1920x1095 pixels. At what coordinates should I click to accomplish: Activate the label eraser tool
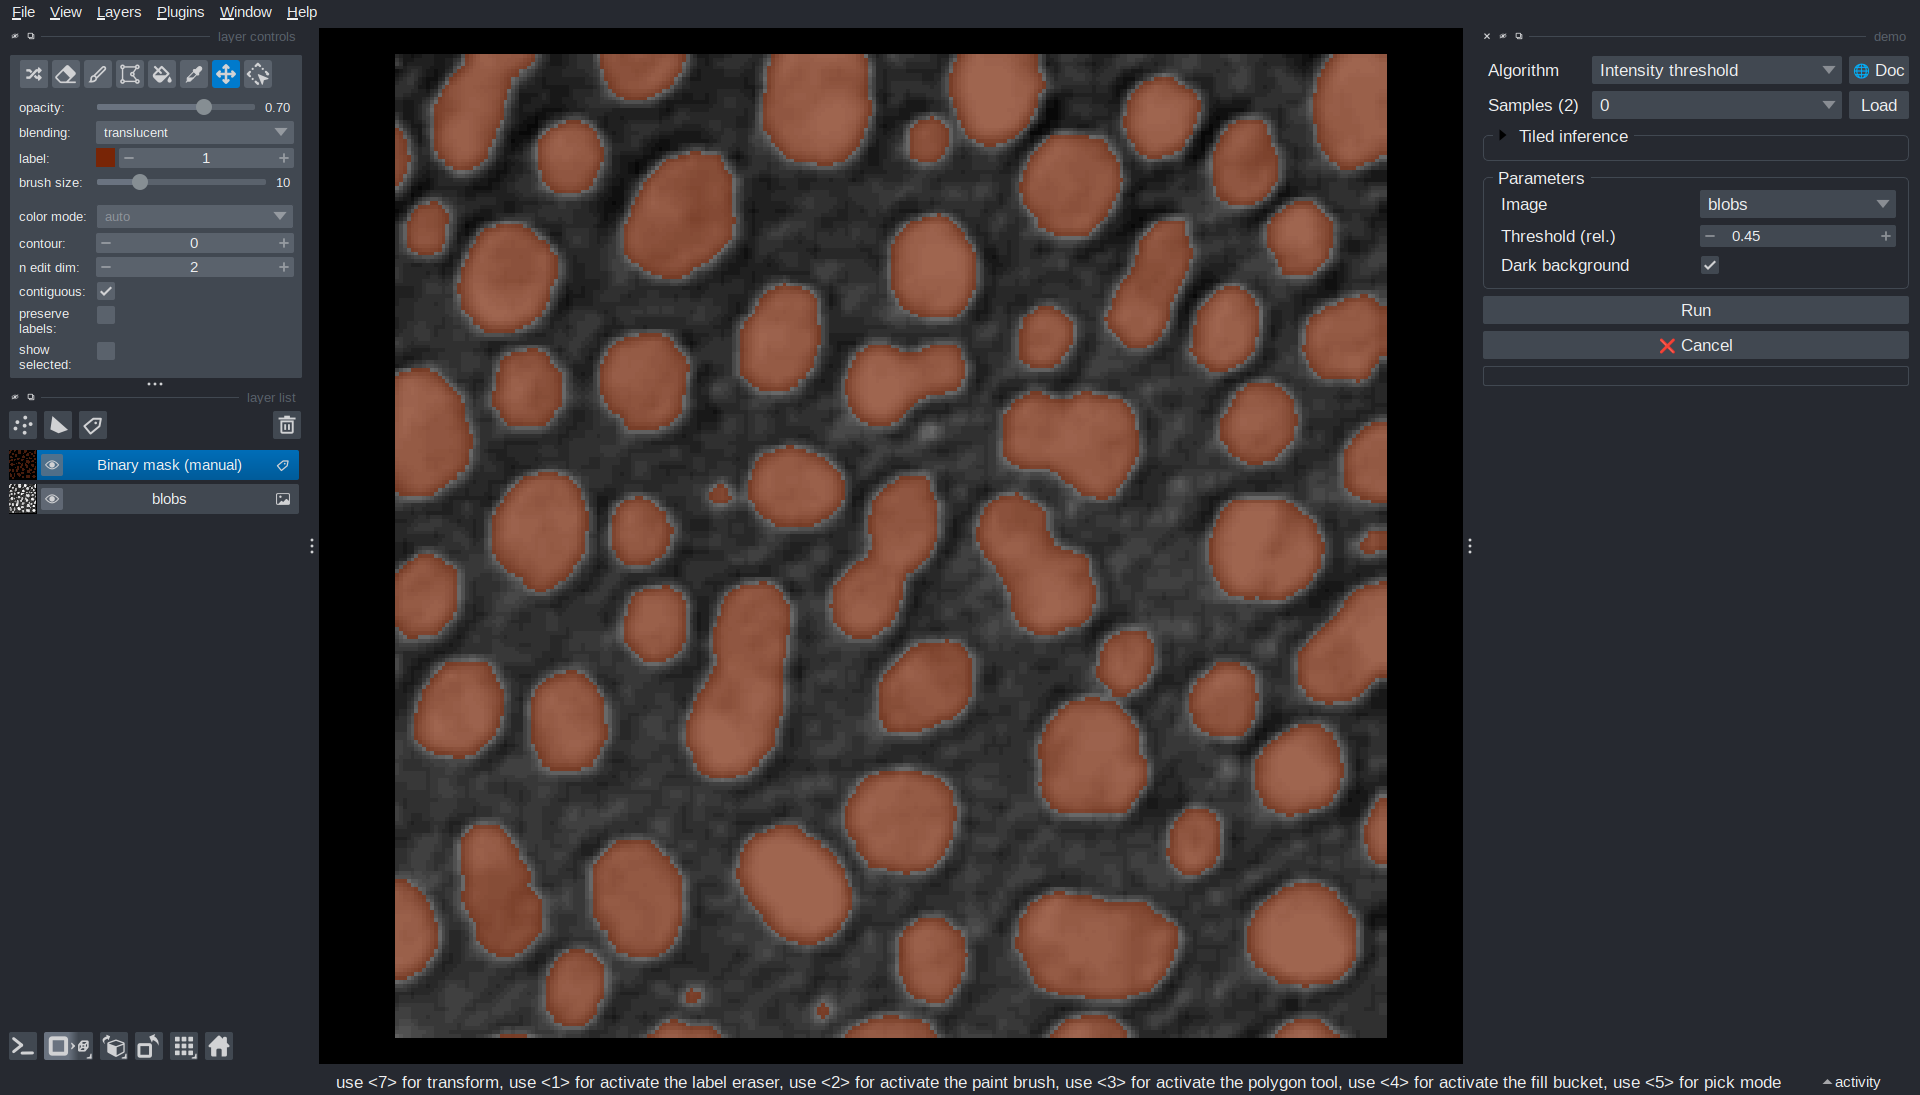tap(65, 74)
